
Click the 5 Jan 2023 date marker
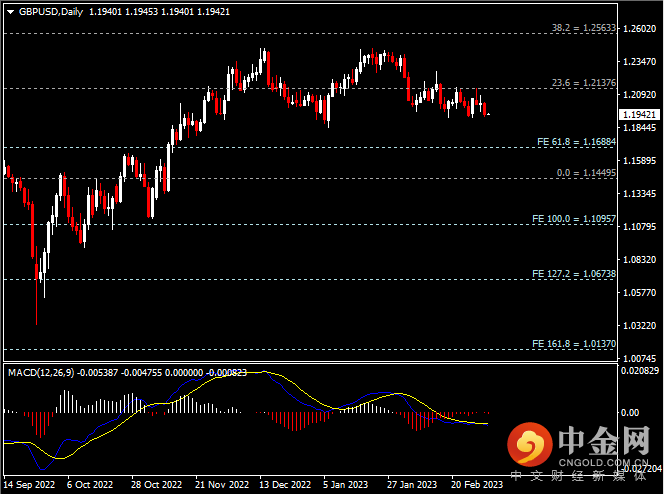coord(345,484)
